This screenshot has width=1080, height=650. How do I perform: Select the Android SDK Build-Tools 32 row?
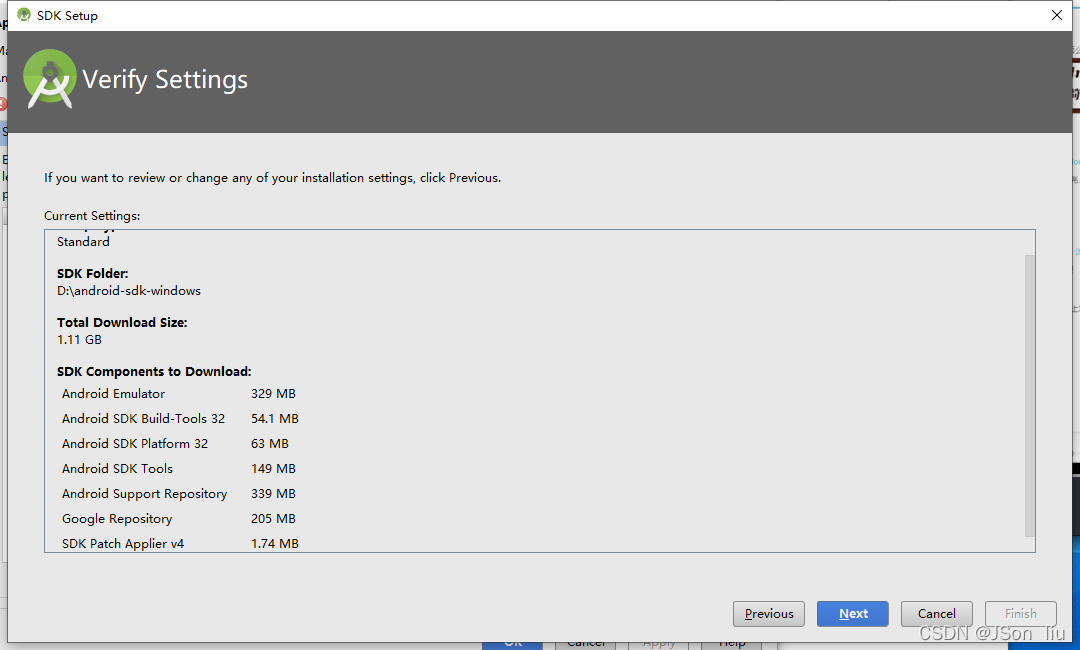[180, 419]
